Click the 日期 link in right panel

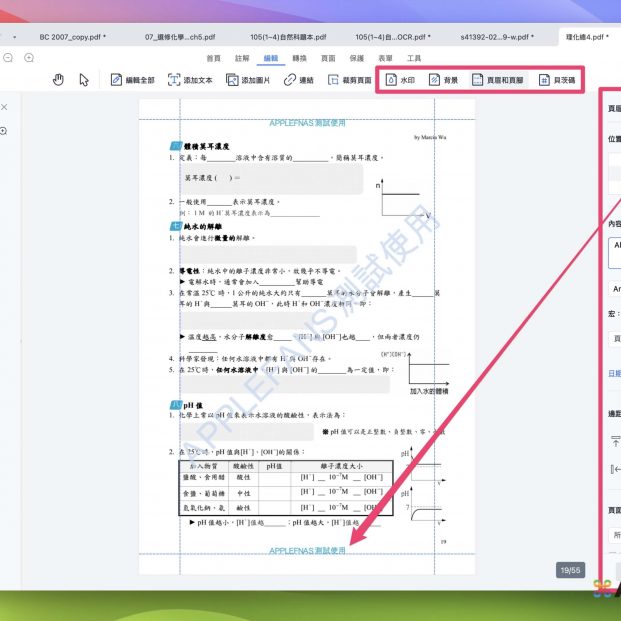tap(614, 373)
